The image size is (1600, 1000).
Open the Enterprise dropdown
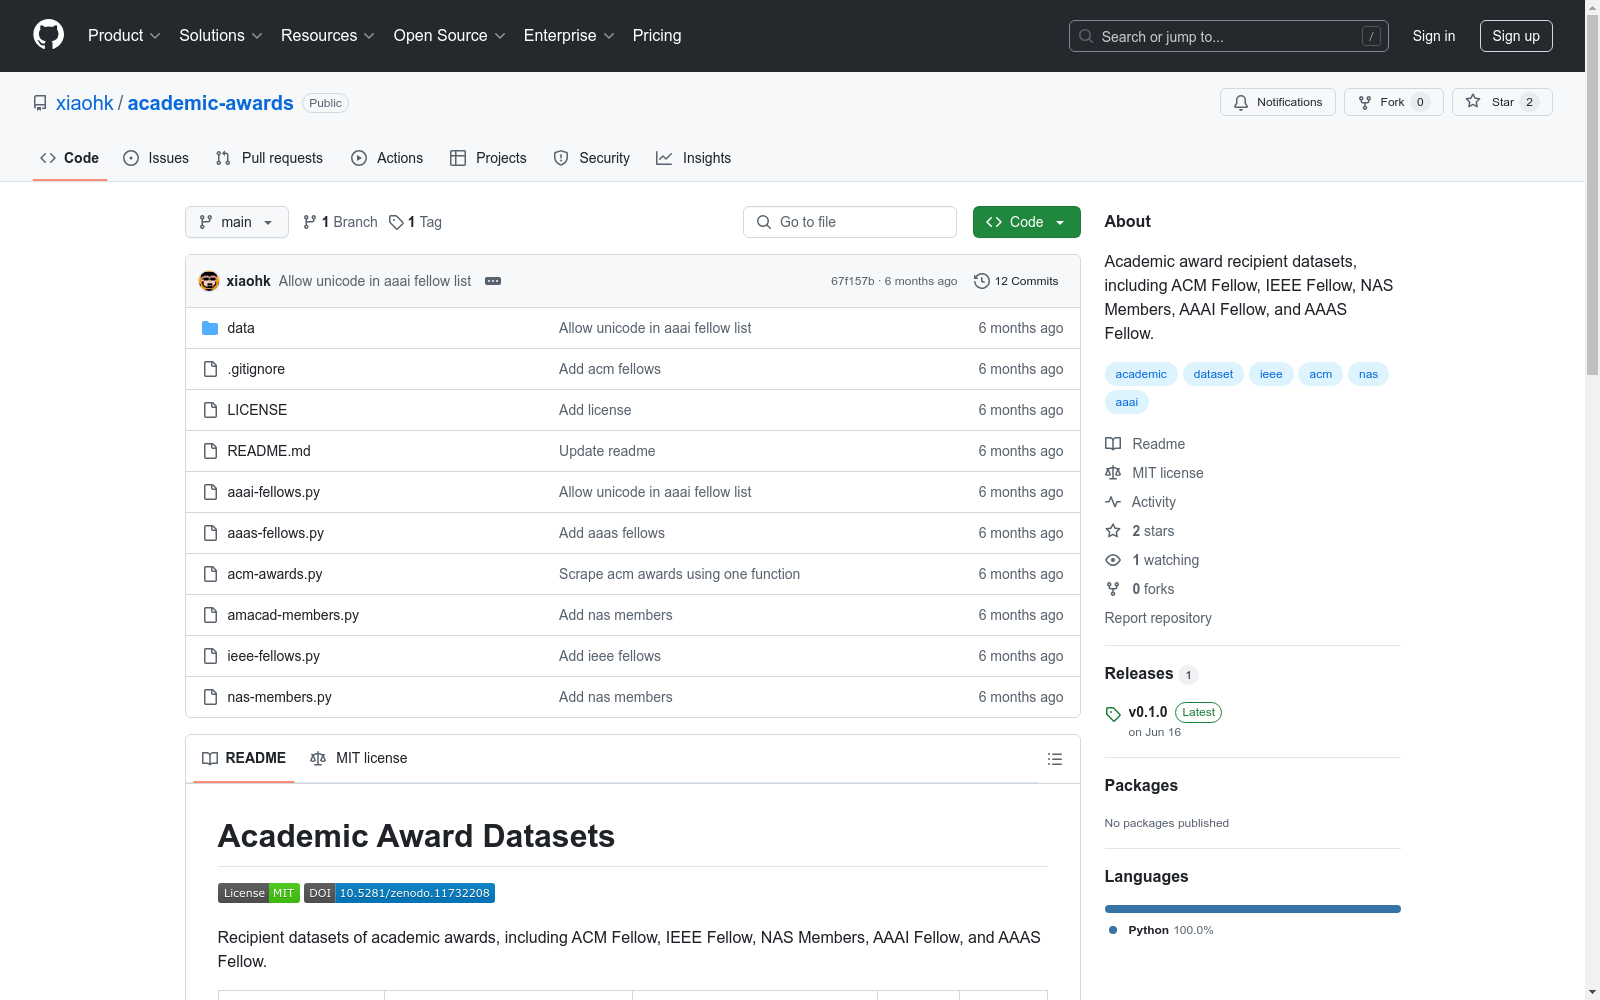pyautogui.click(x=569, y=36)
